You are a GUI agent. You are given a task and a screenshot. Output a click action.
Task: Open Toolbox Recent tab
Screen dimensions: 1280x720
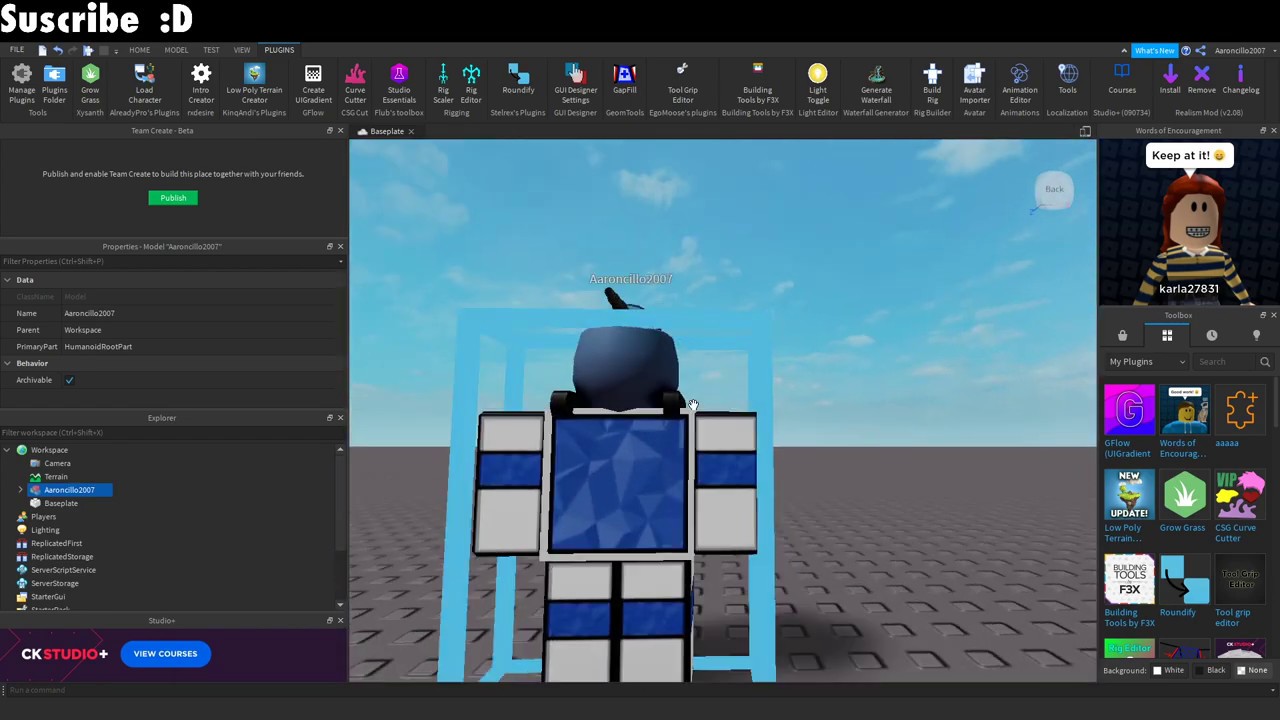pos(1212,336)
